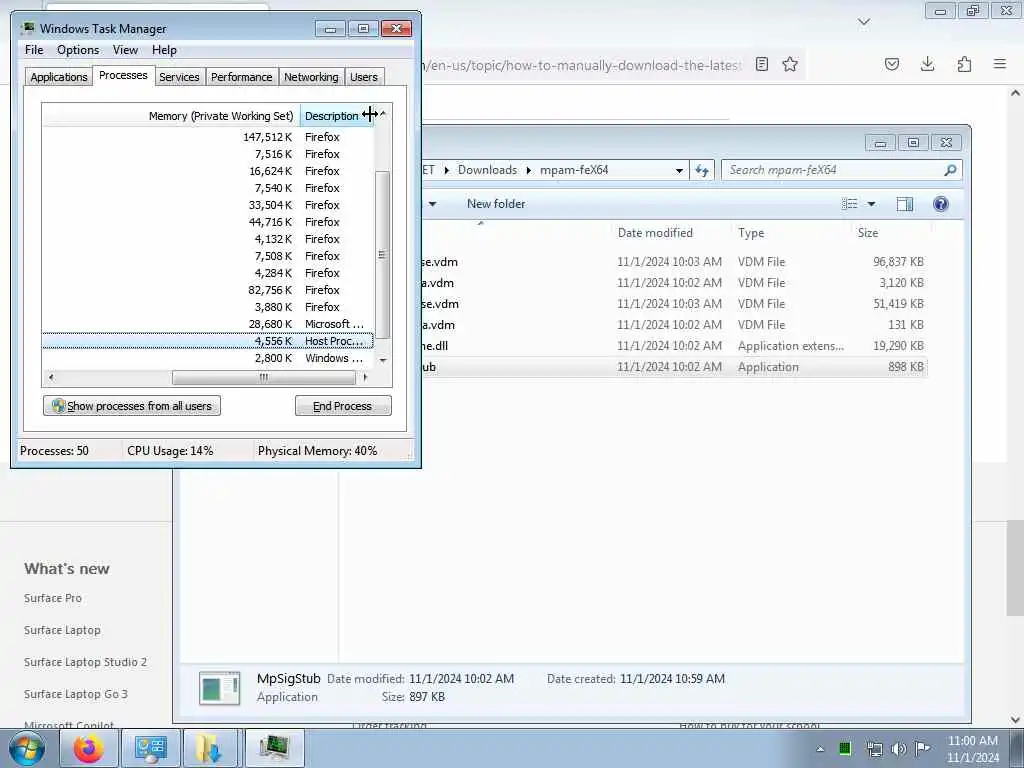Open Firefox downloads panel icon
The width and height of the screenshot is (1024, 768).
[927, 64]
